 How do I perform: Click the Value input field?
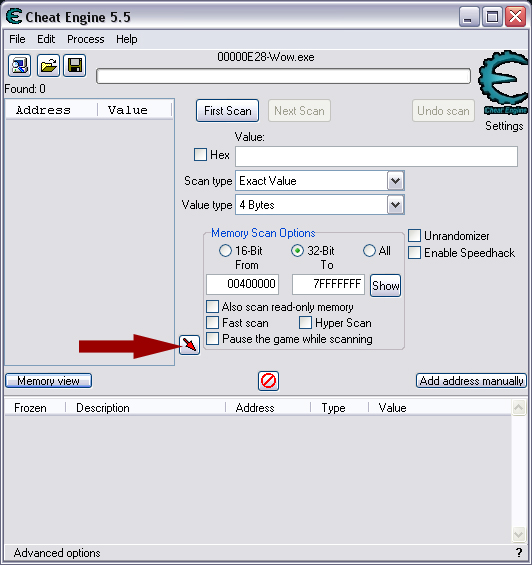pos(377,156)
